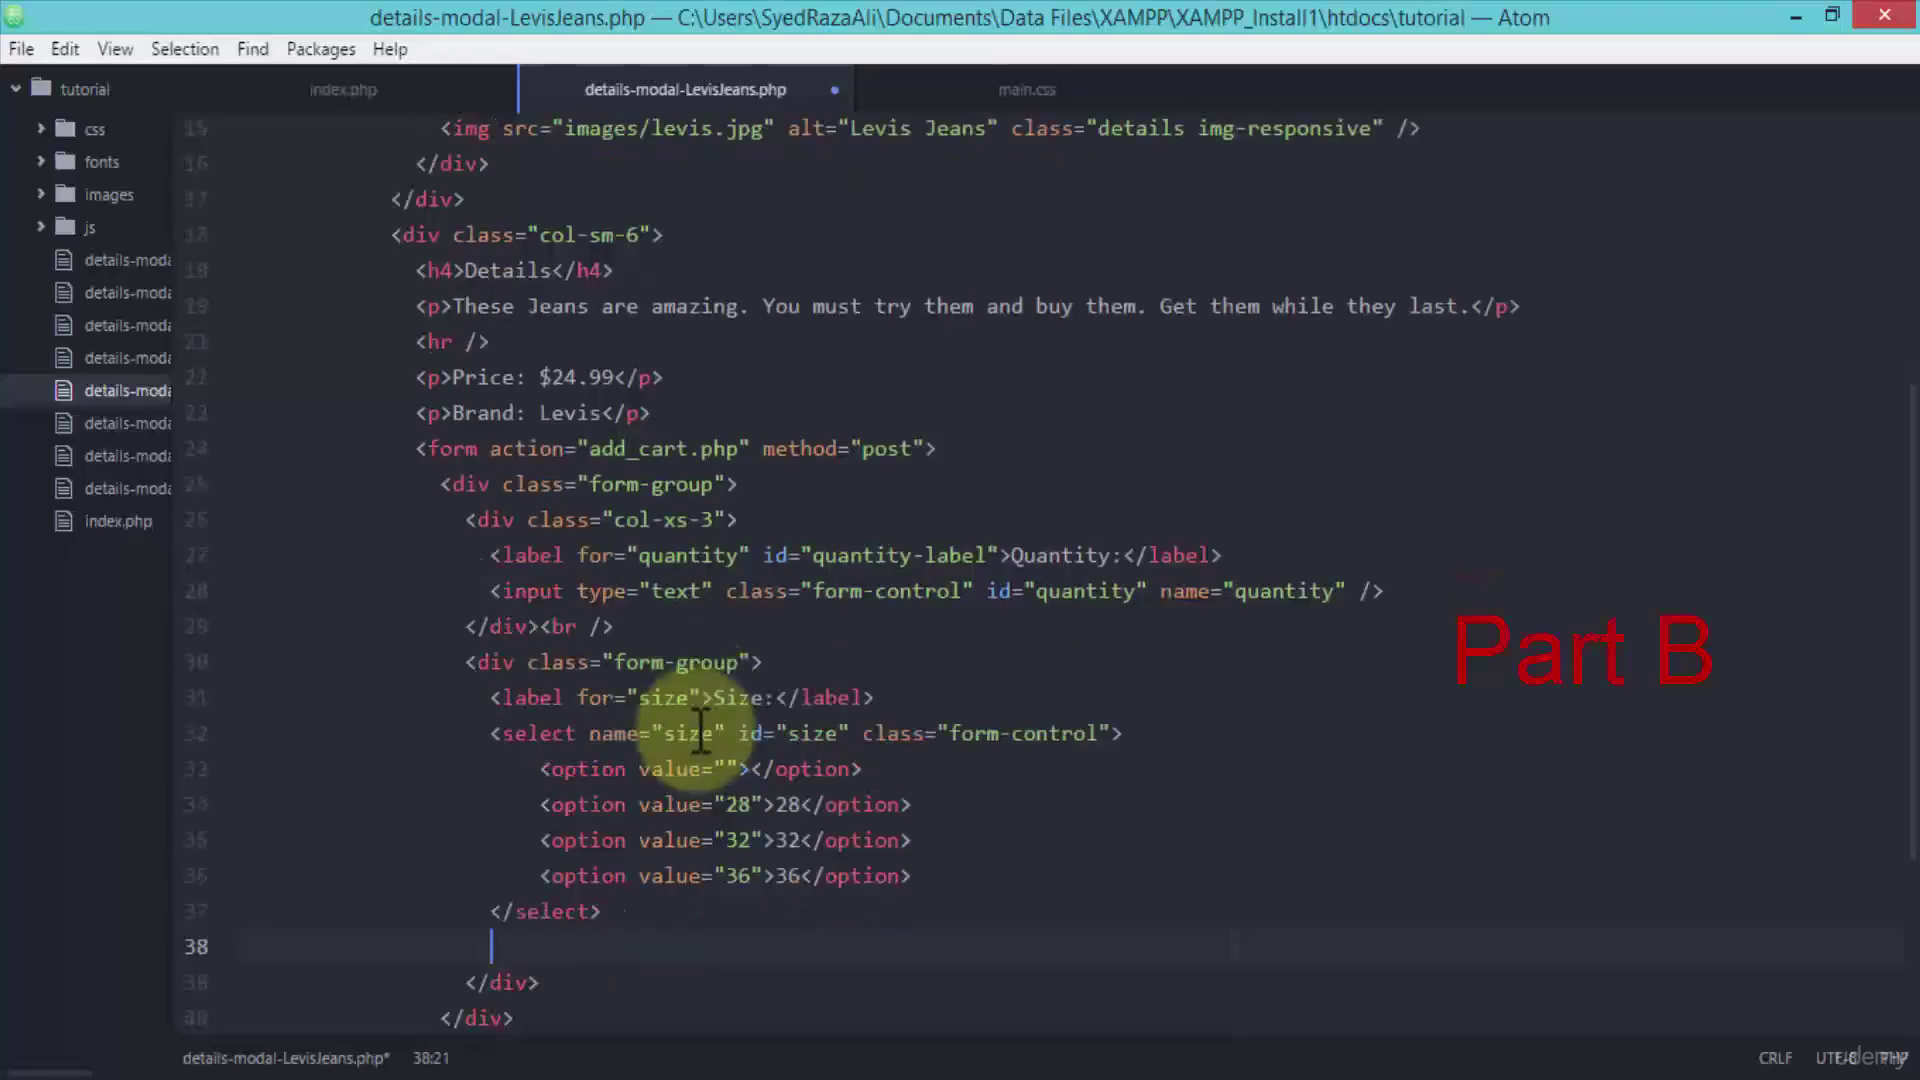Select the highlighted details-modal file in tree
Viewport: 1920px width, 1080px height.
[127, 391]
